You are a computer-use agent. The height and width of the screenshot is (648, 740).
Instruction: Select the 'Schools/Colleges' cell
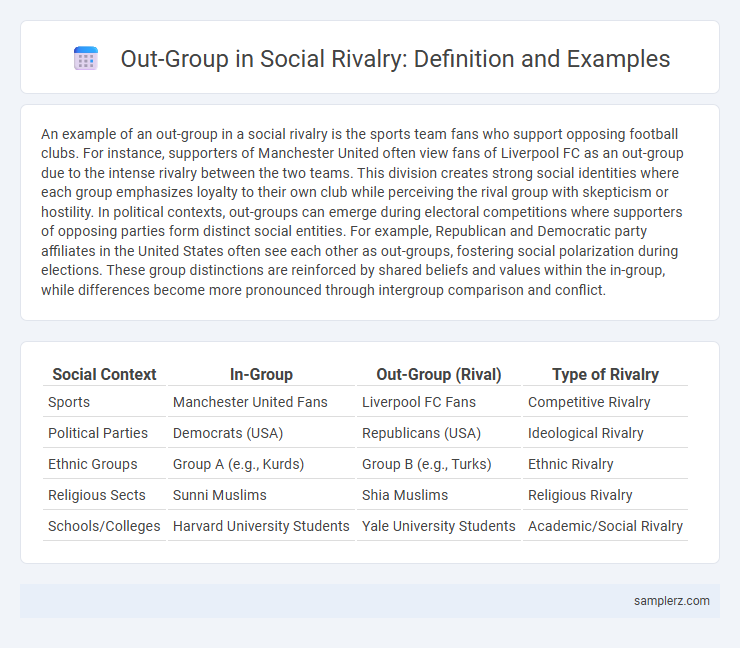[x=104, y=526]
